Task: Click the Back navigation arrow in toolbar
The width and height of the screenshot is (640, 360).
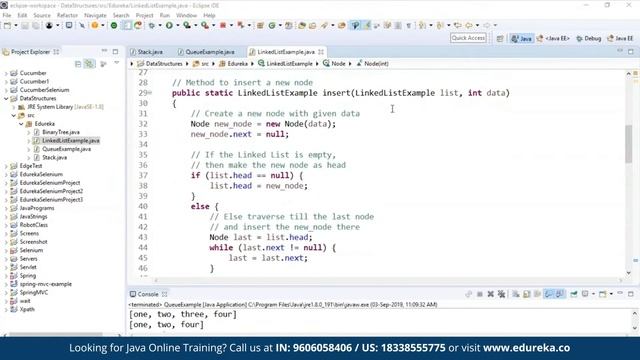Action: tap(469, 25)
